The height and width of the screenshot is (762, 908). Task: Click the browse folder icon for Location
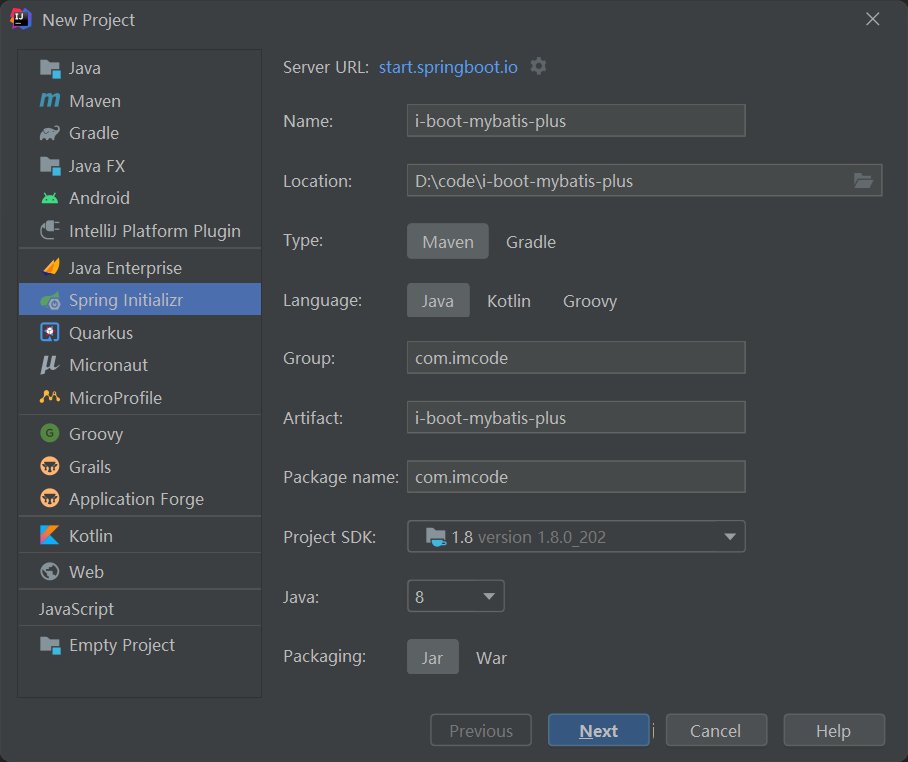863,181
